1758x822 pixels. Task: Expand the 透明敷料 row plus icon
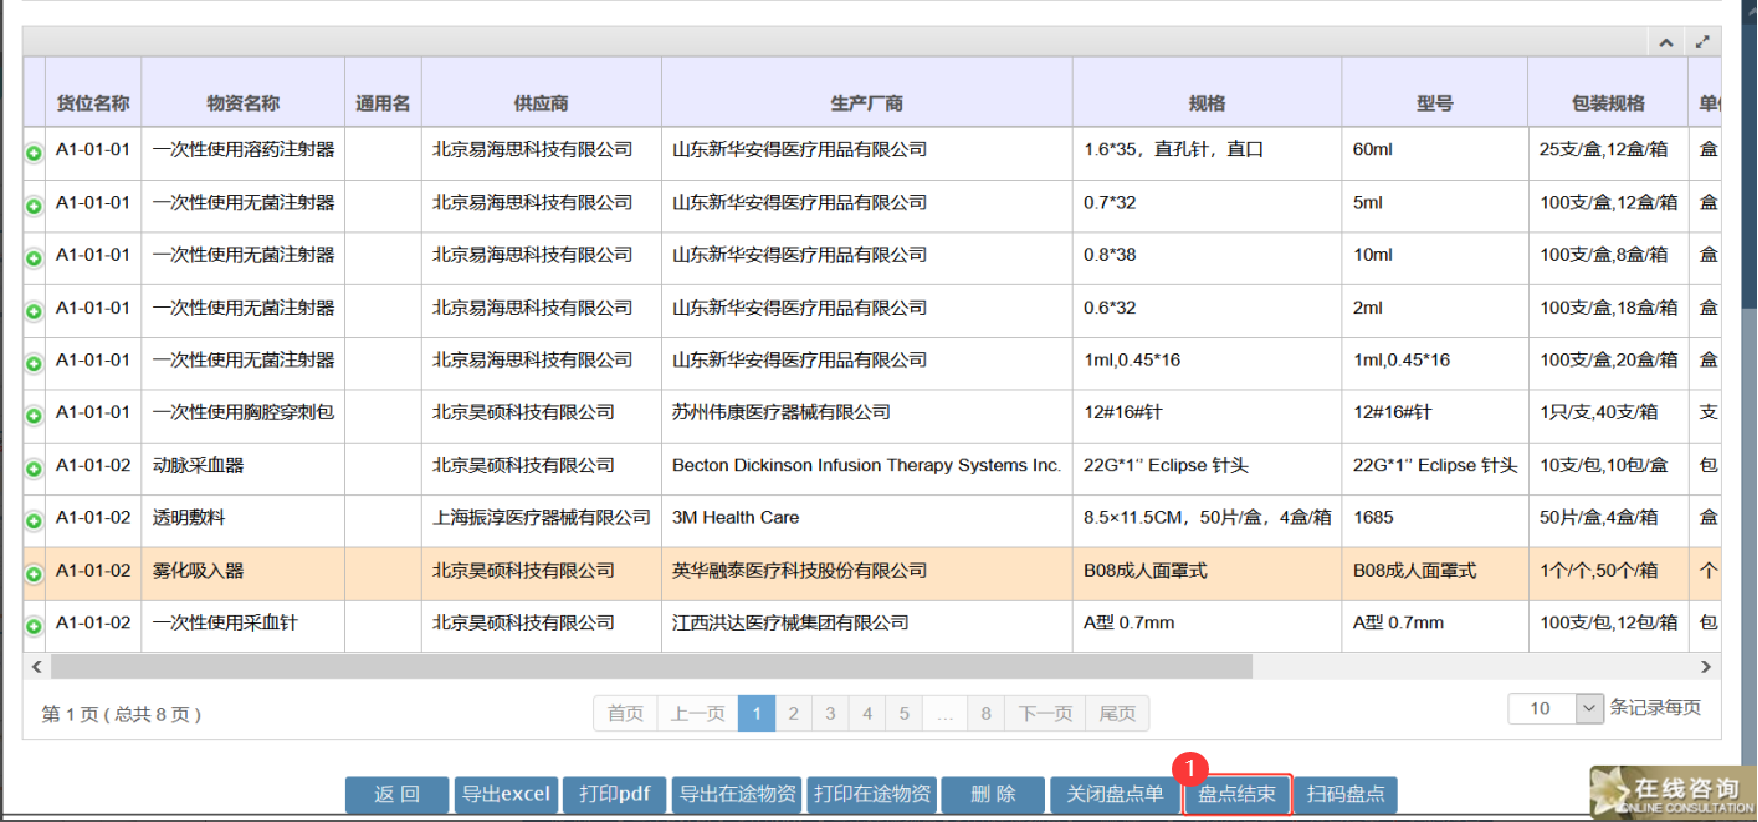click(34, 521)
